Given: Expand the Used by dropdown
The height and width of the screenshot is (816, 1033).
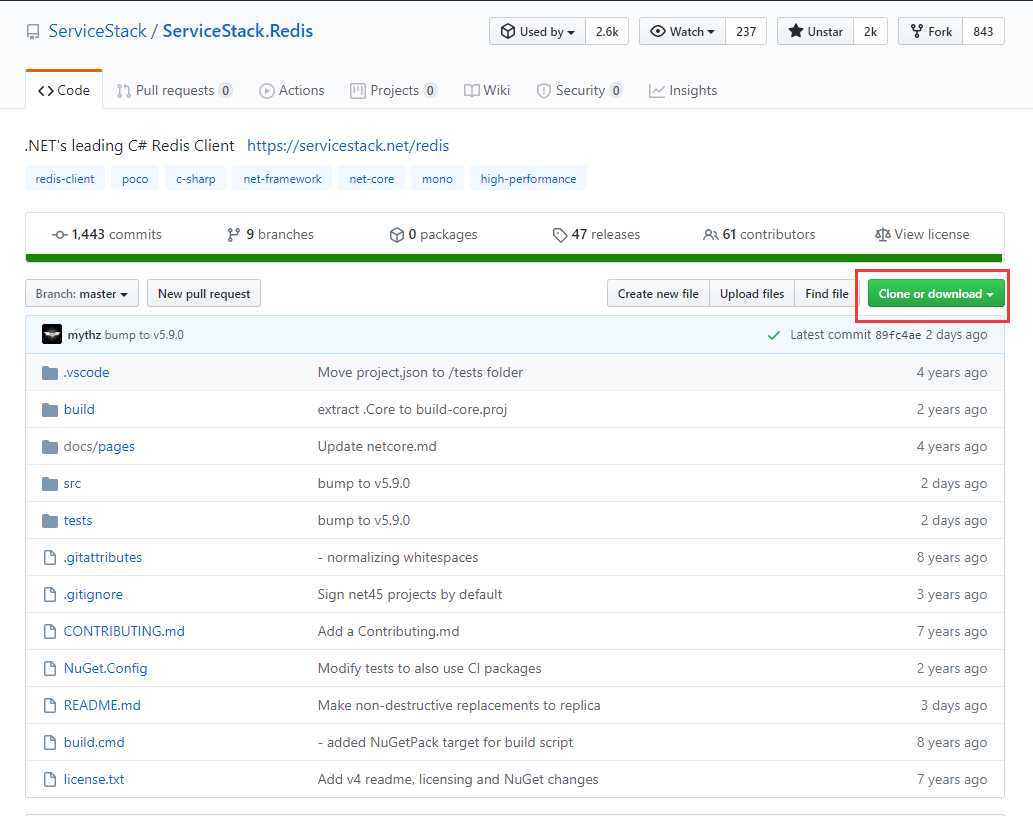Looking at the screenshot, I should coord(537,32).
